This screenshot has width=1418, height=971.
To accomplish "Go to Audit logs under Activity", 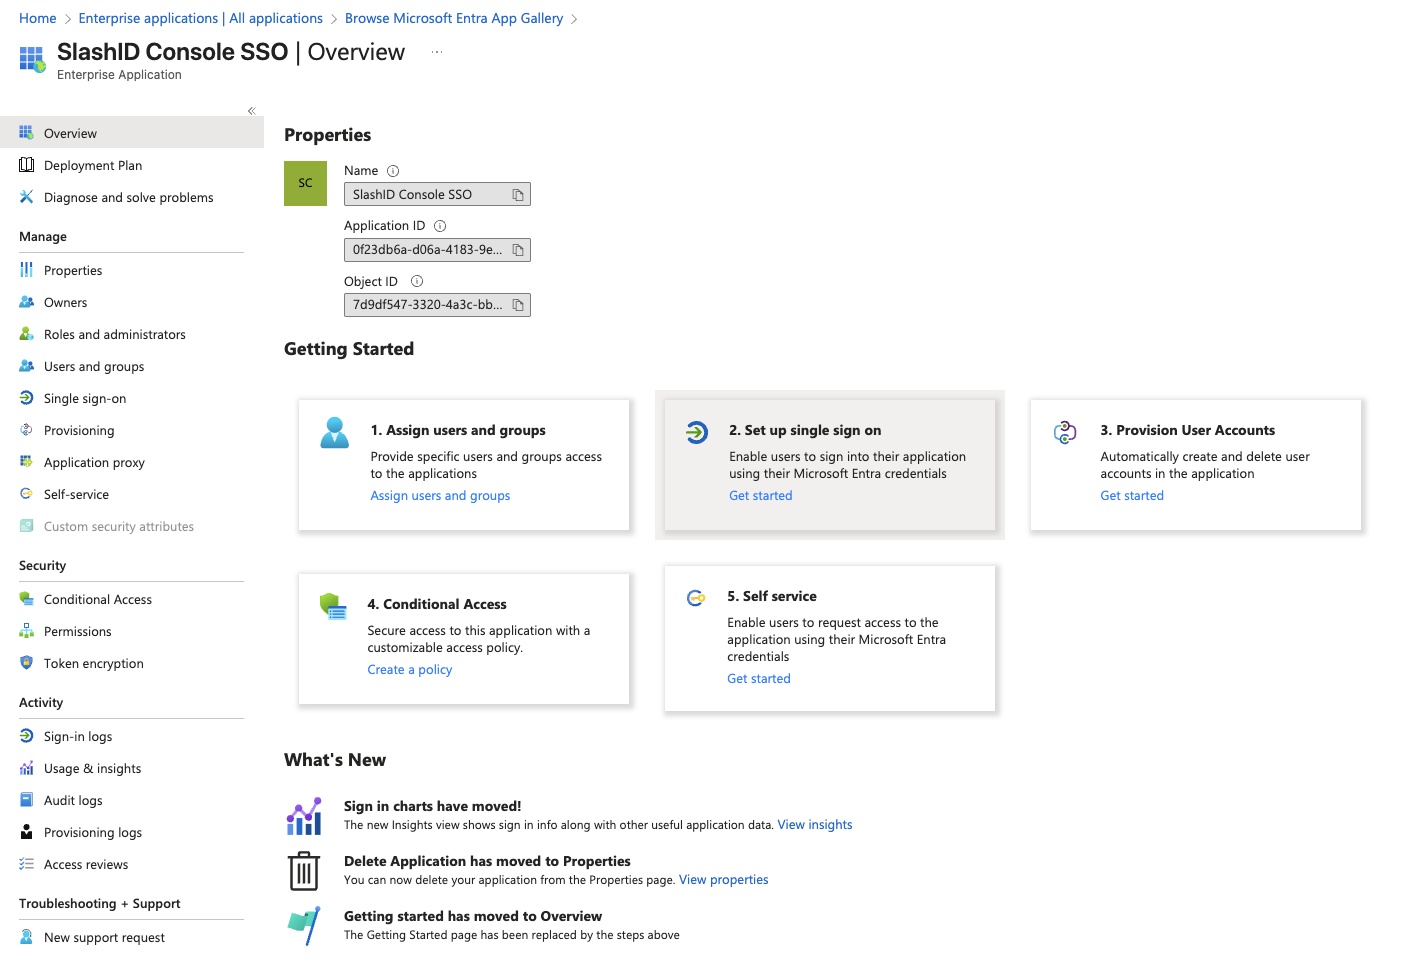I will tap(73, 801).
